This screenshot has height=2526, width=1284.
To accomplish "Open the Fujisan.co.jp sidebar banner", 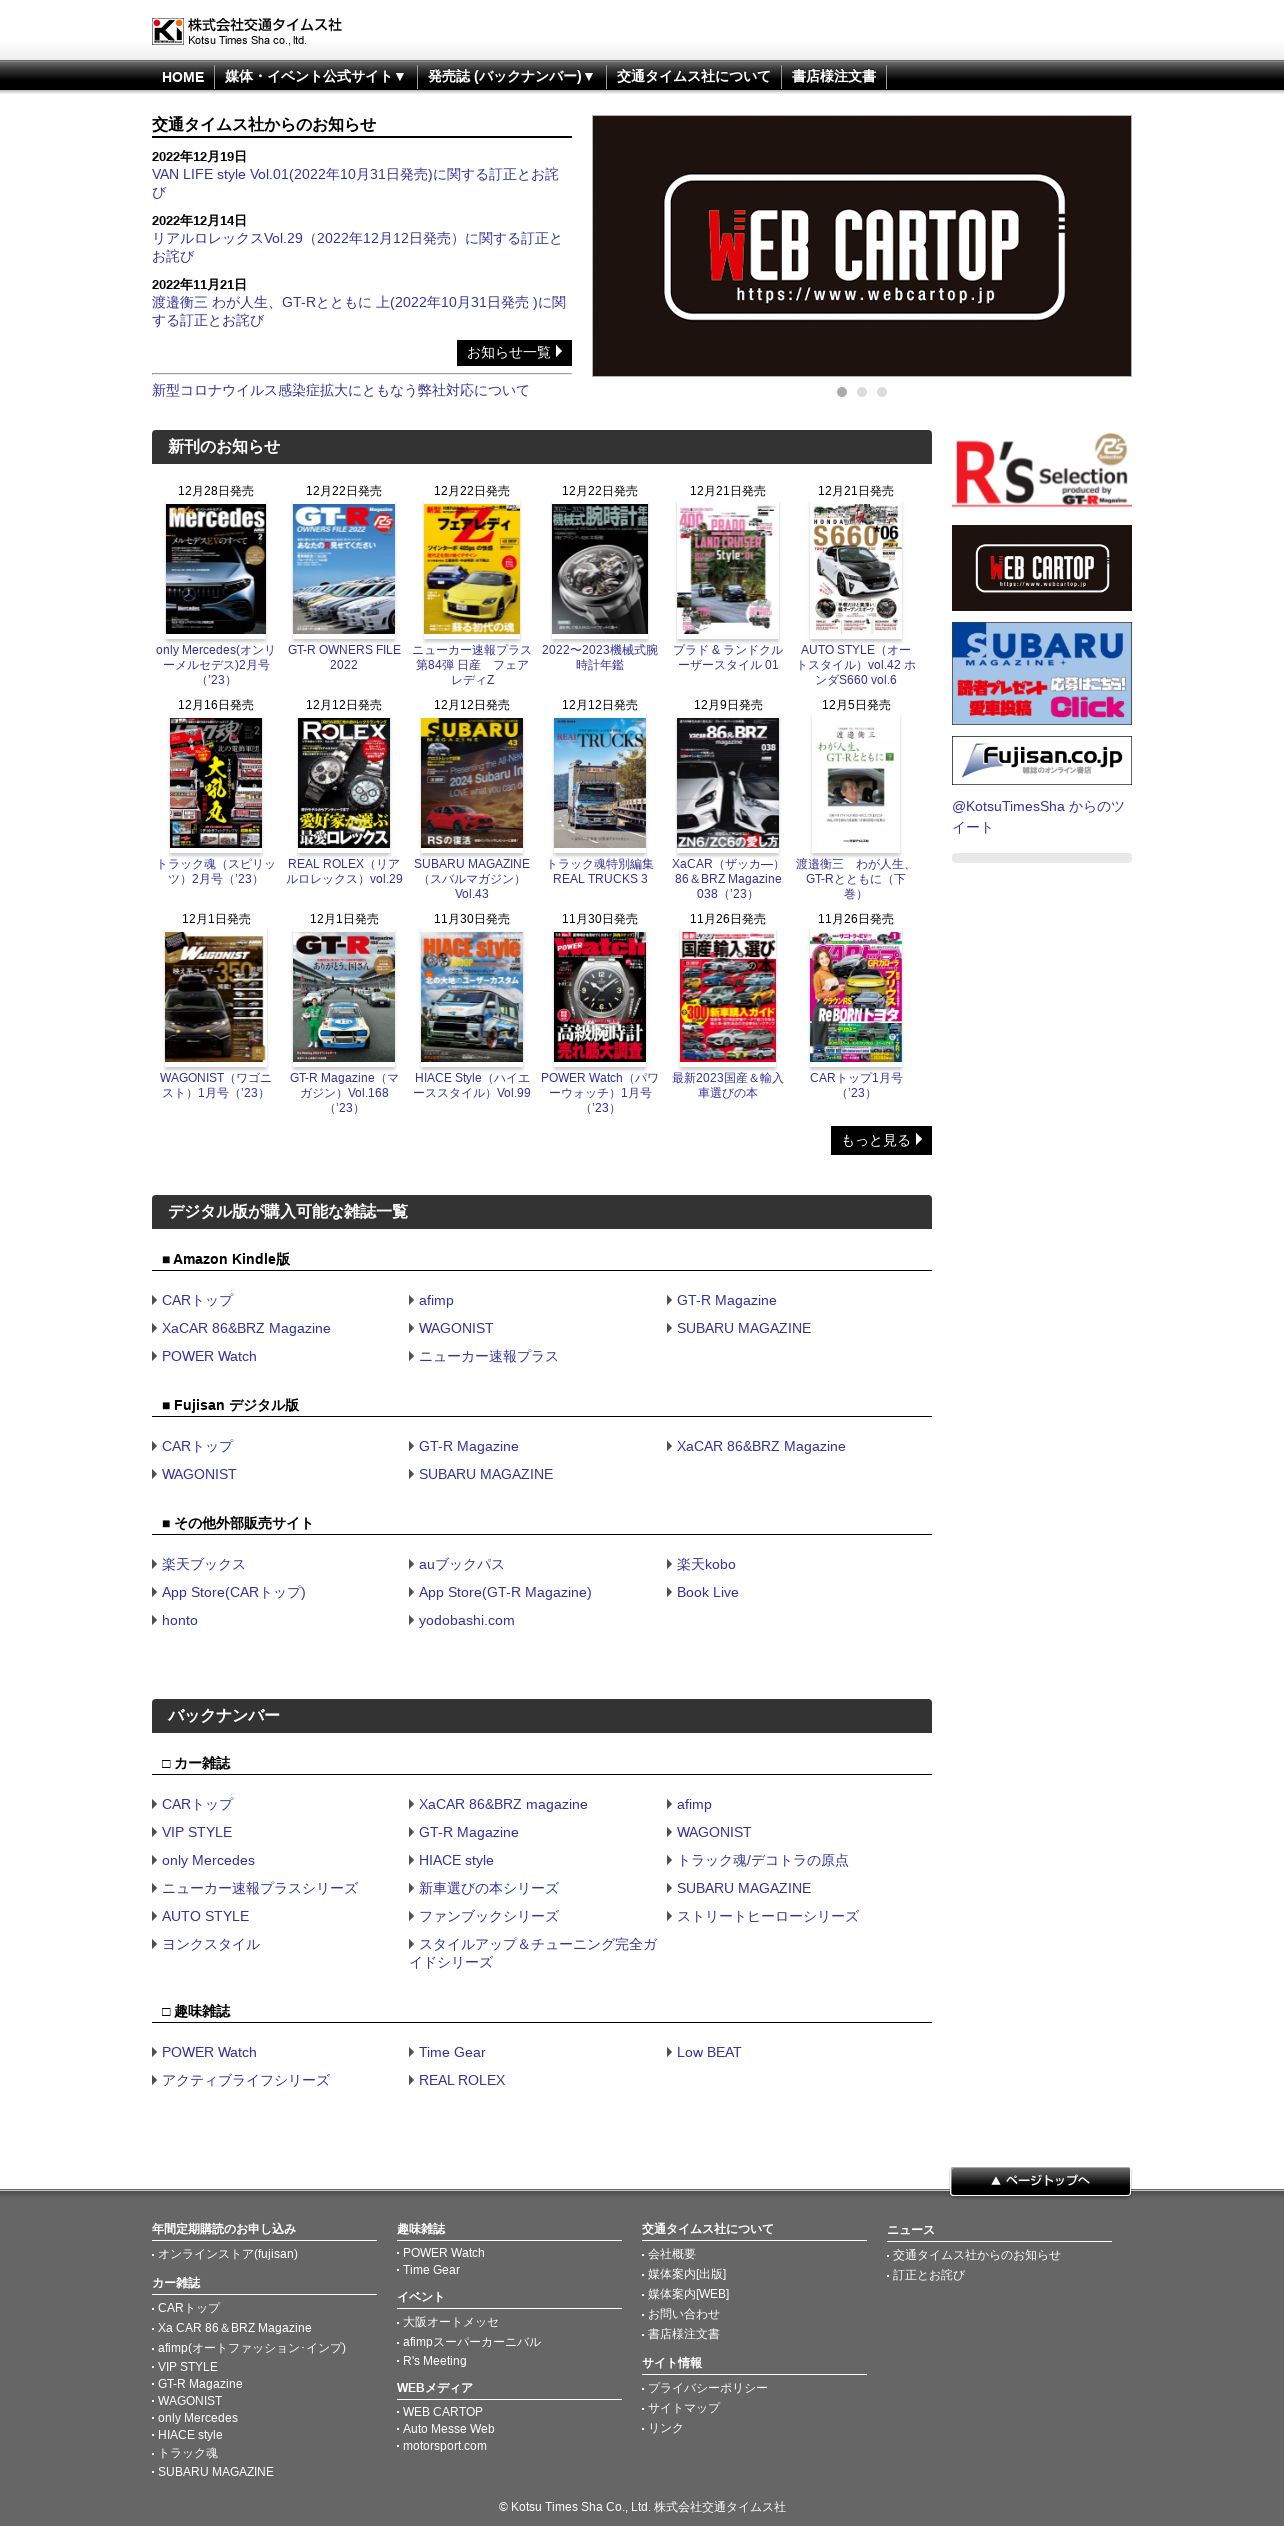I will (1041, 761).
